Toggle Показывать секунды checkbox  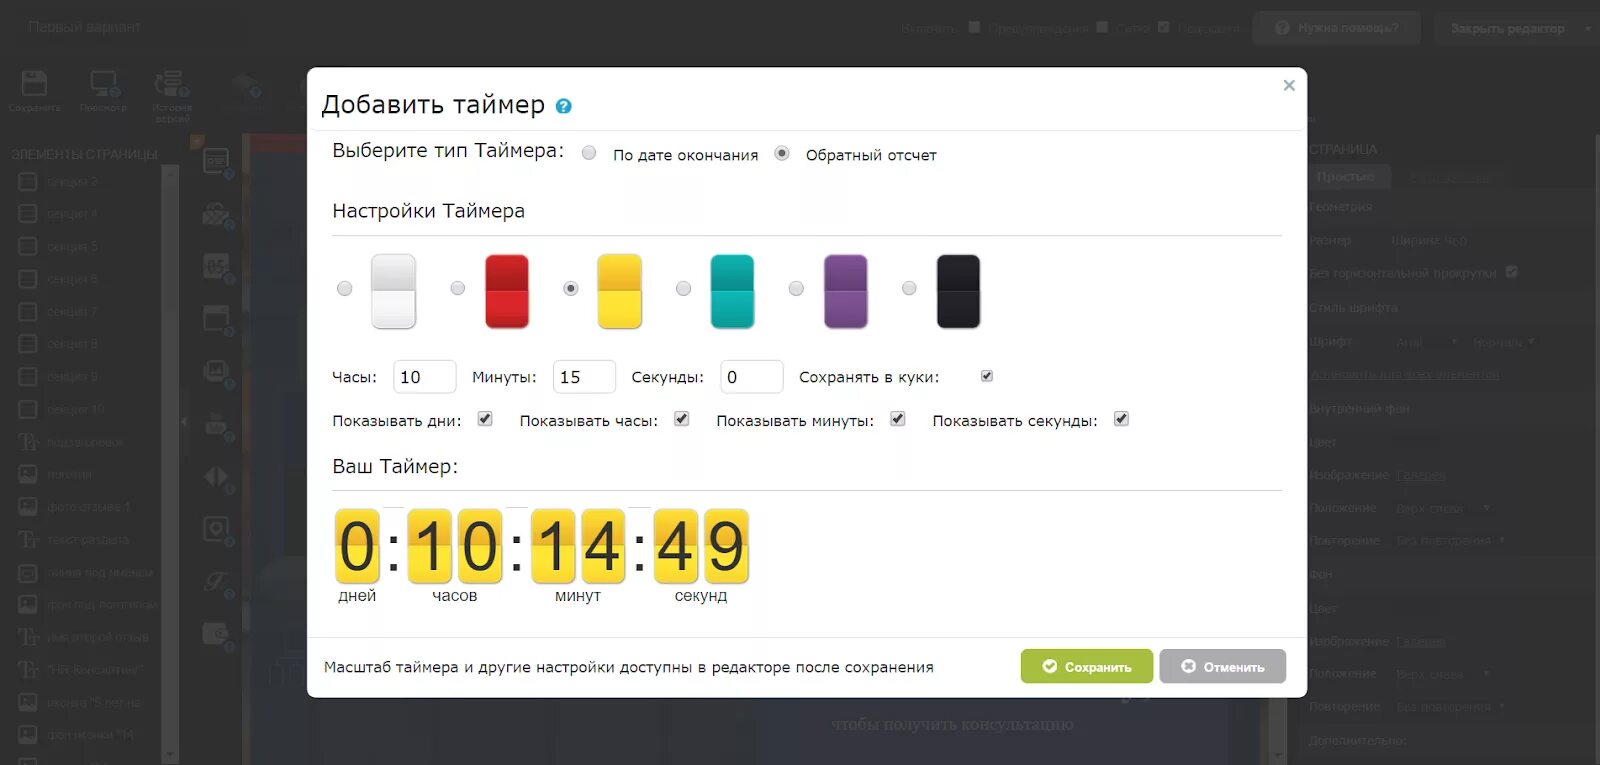[1121, 419]
